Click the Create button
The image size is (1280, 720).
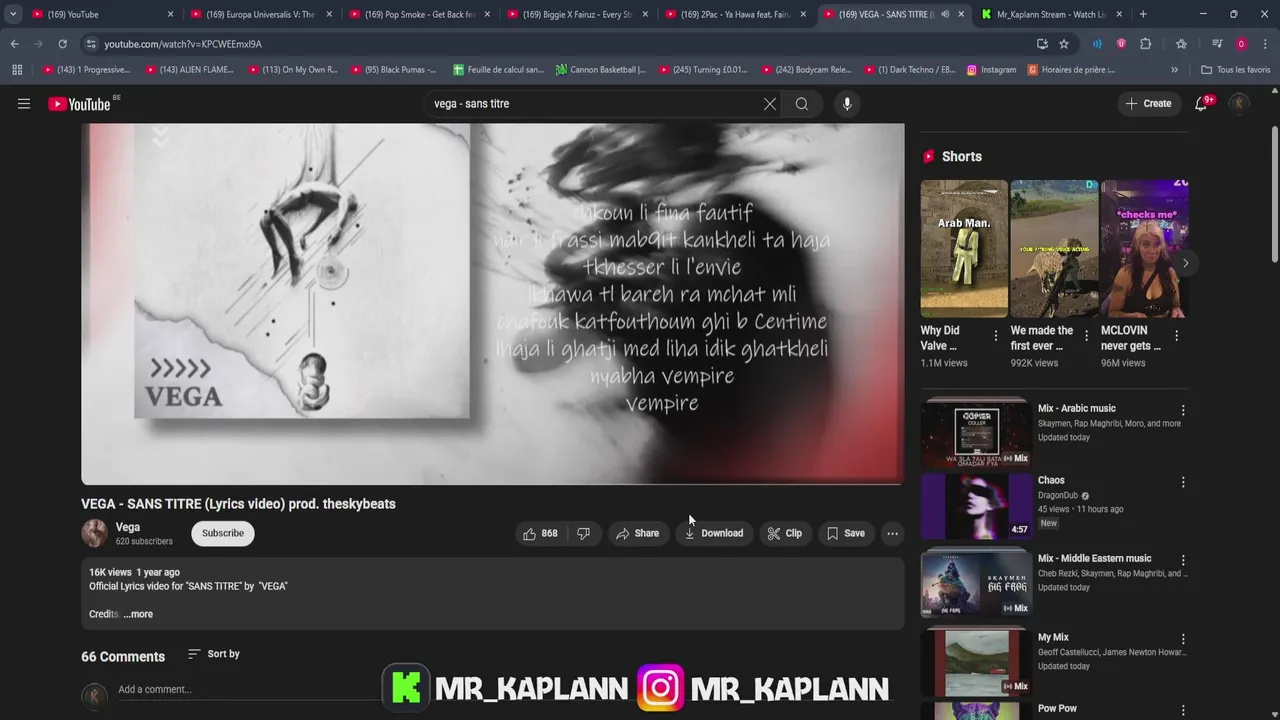[x=1148, y=104]
